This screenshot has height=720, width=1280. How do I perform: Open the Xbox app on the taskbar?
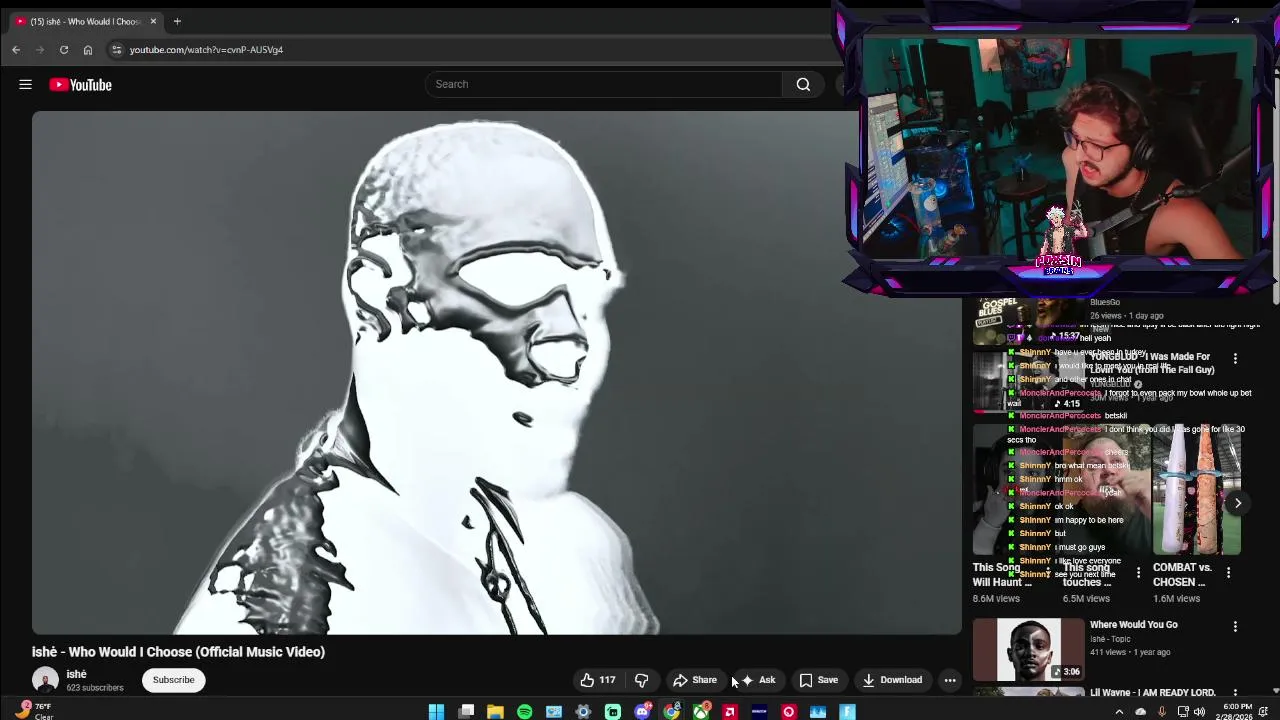point(700,712)
